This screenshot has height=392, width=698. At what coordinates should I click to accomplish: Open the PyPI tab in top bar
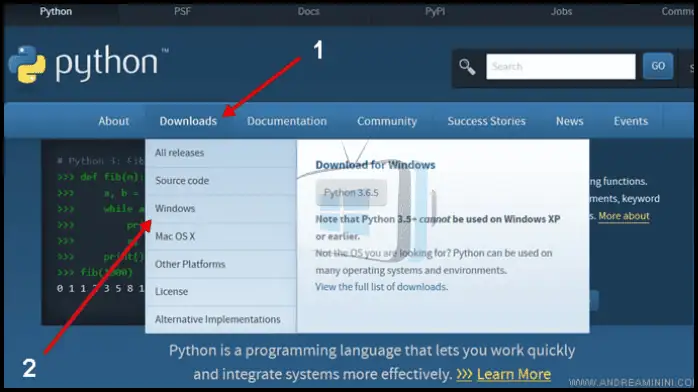coord(434,12)
